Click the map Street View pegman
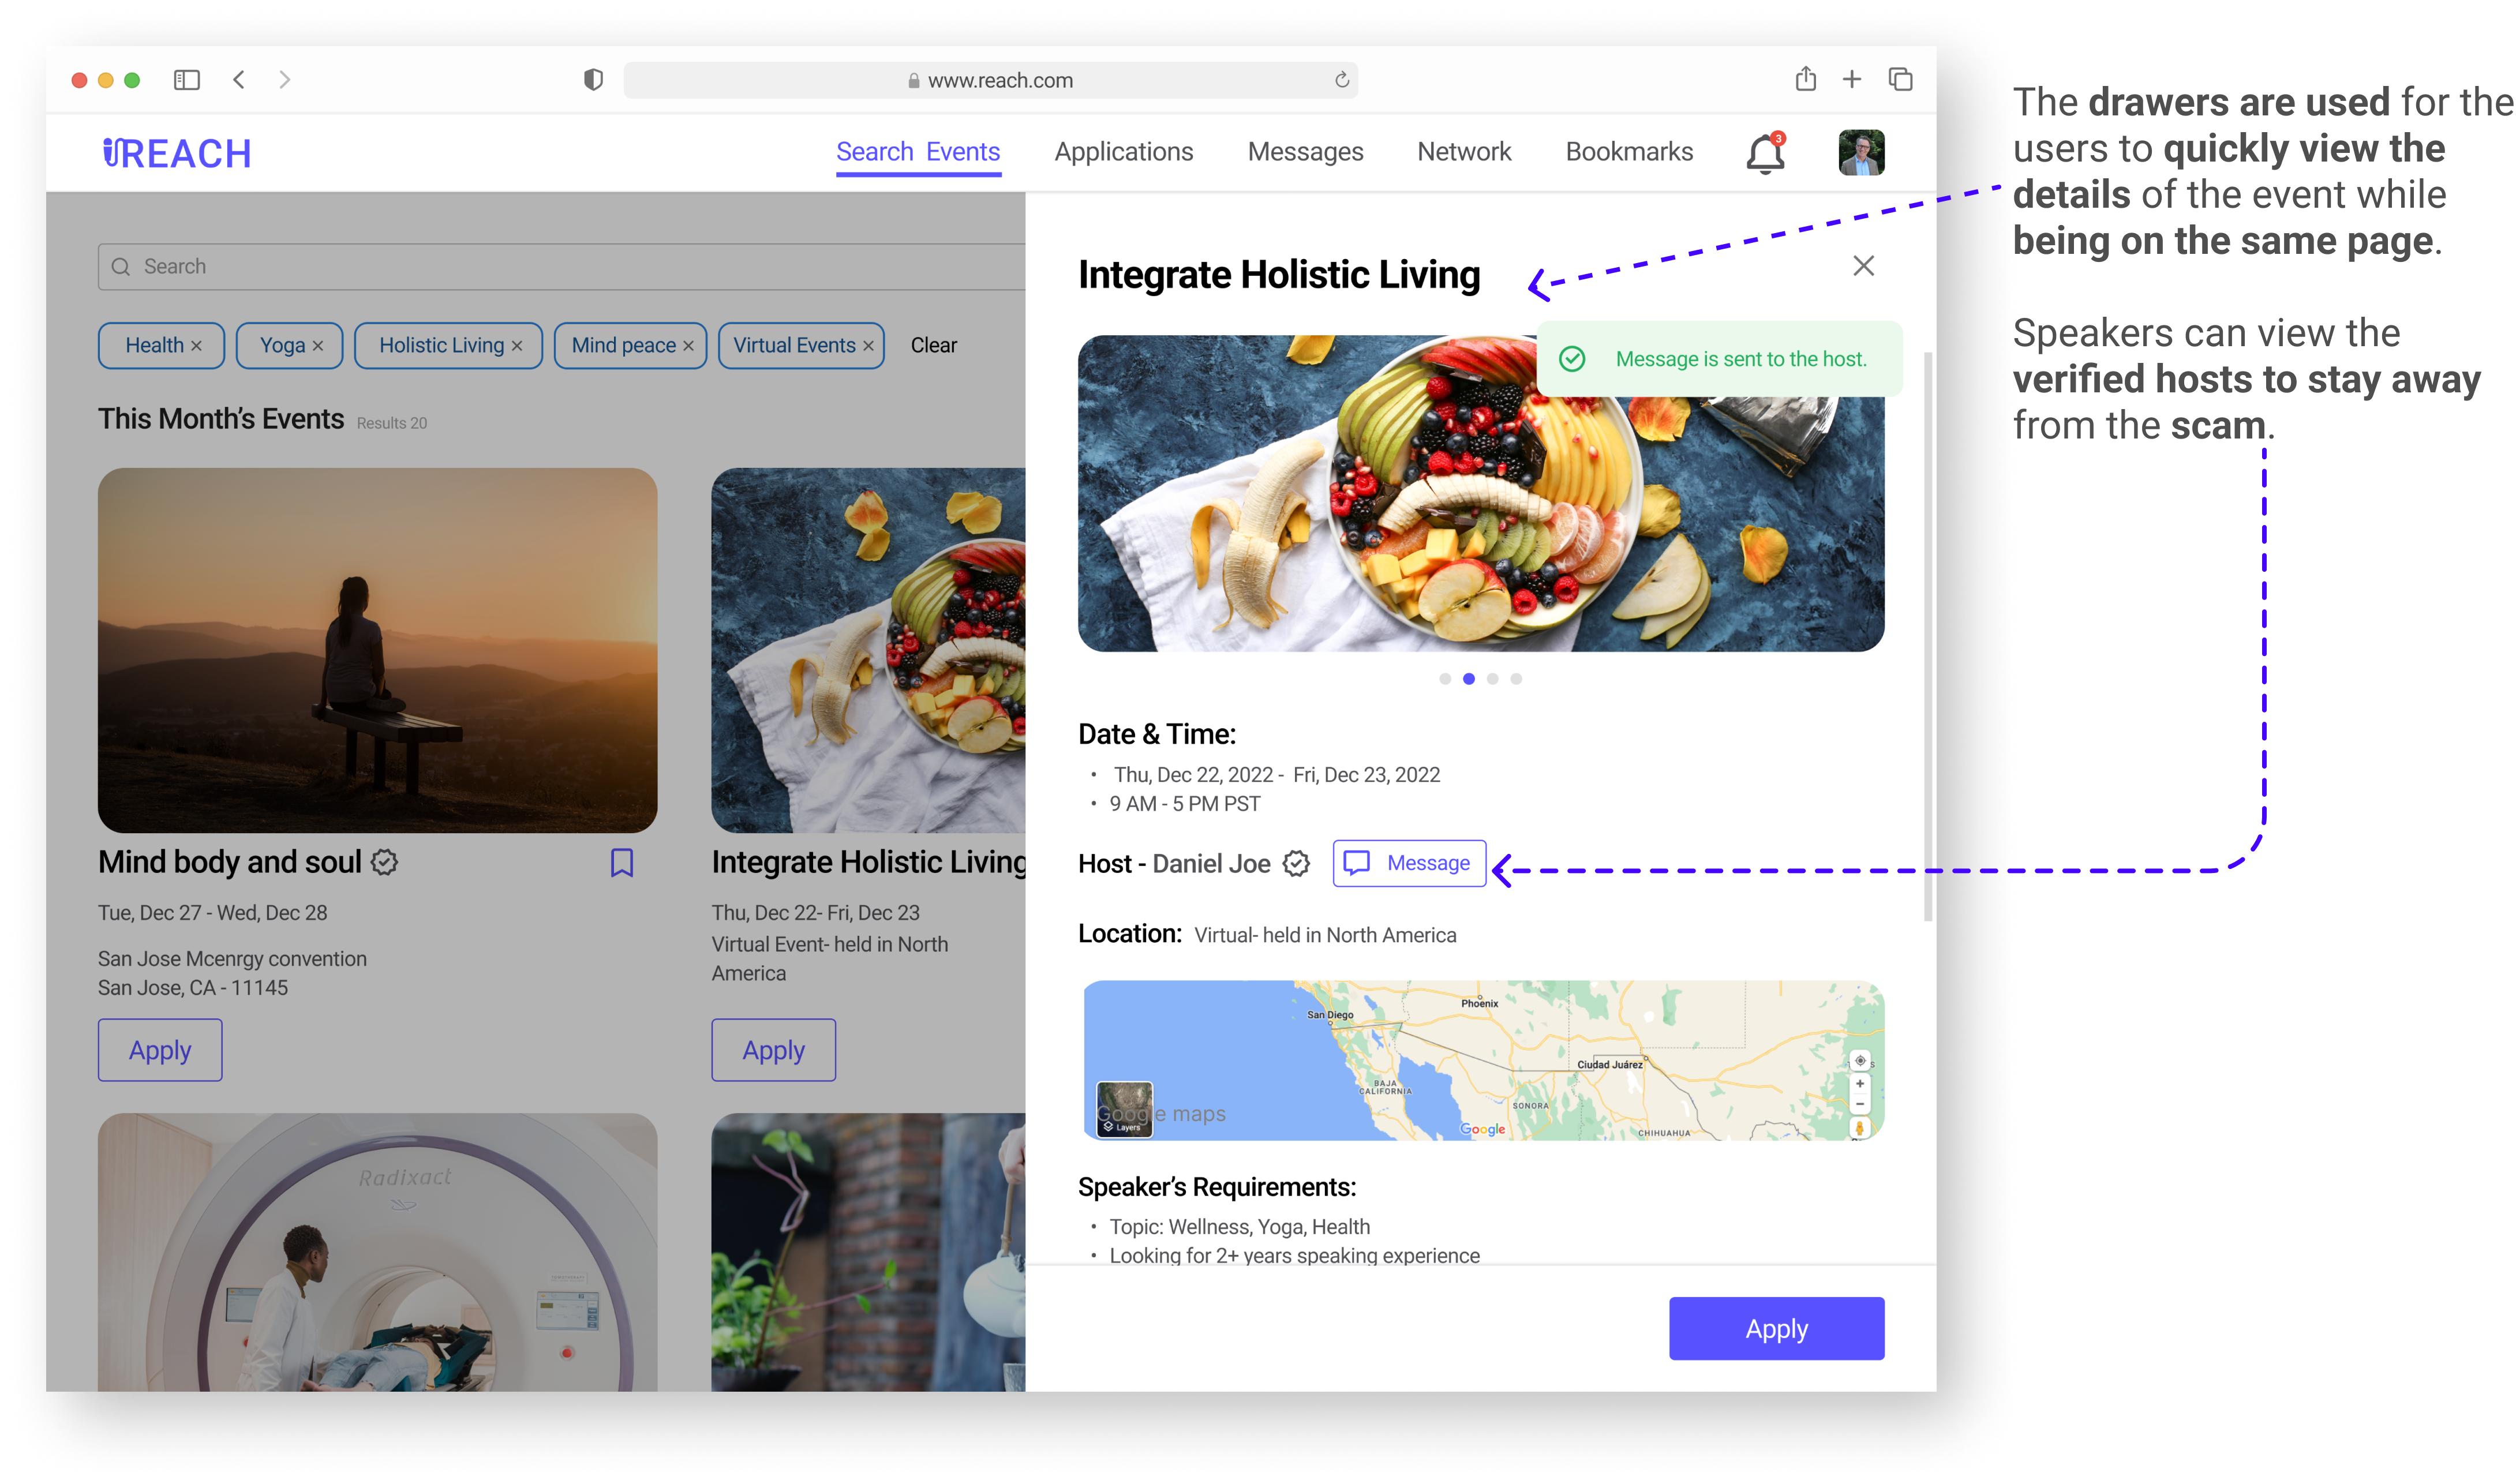Viewport: 2516px width, 1484px height. [1859, 1128]
